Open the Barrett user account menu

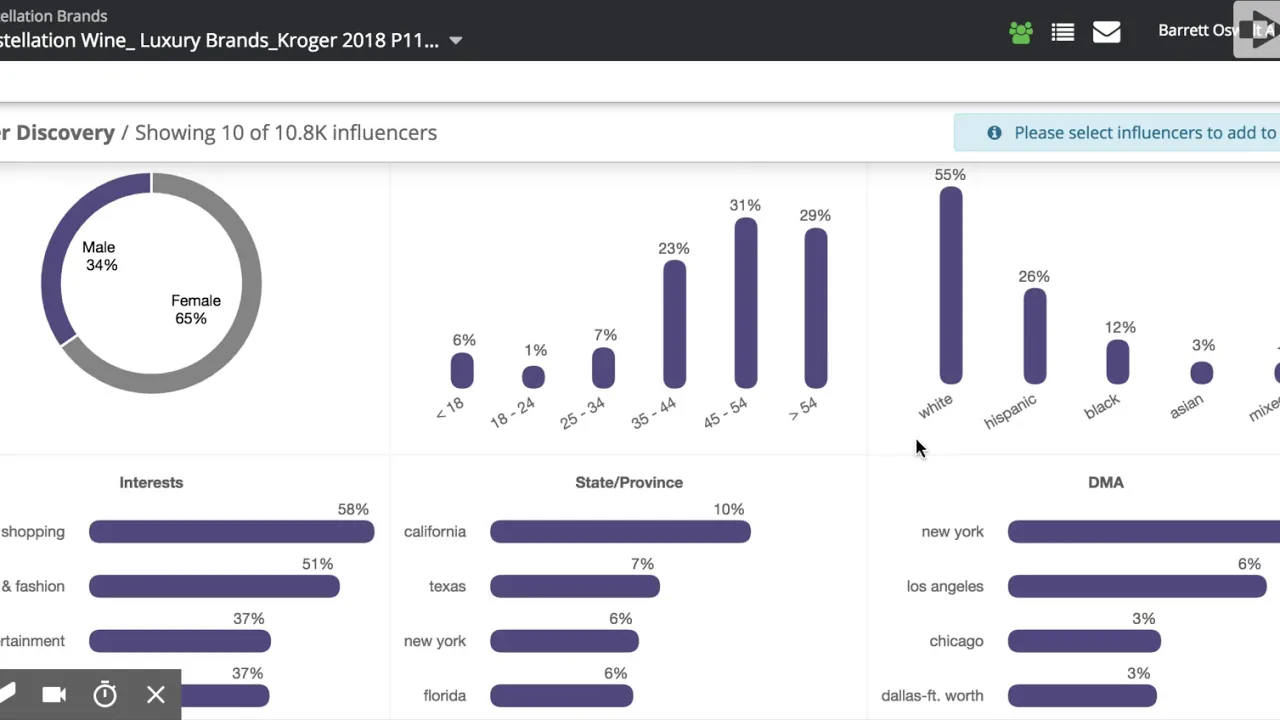tap(1200, 30)
